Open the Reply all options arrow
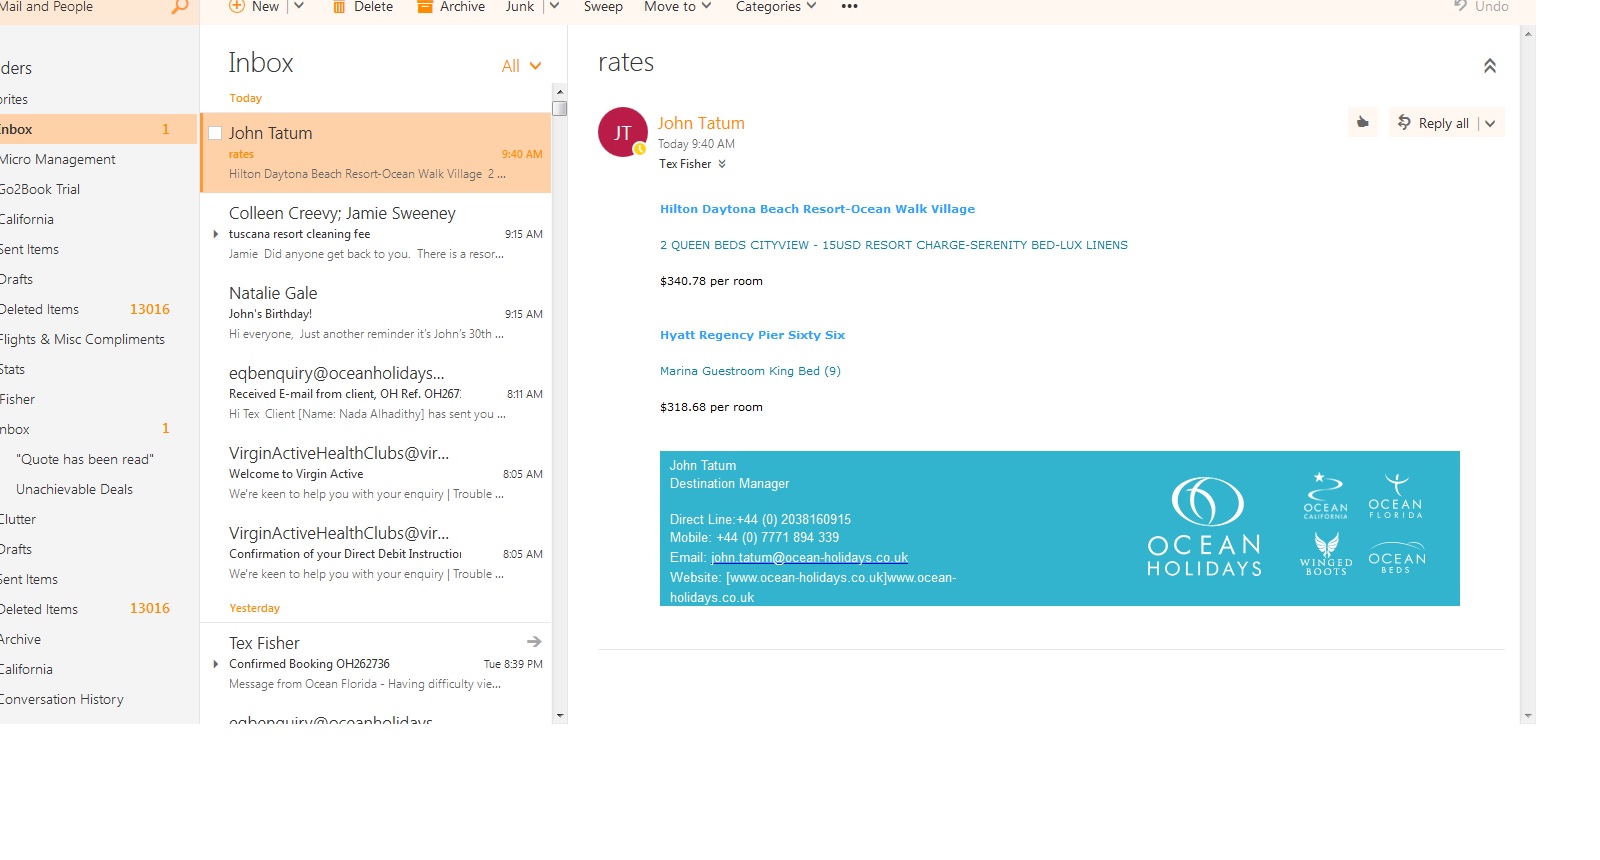 (1490, 123)
